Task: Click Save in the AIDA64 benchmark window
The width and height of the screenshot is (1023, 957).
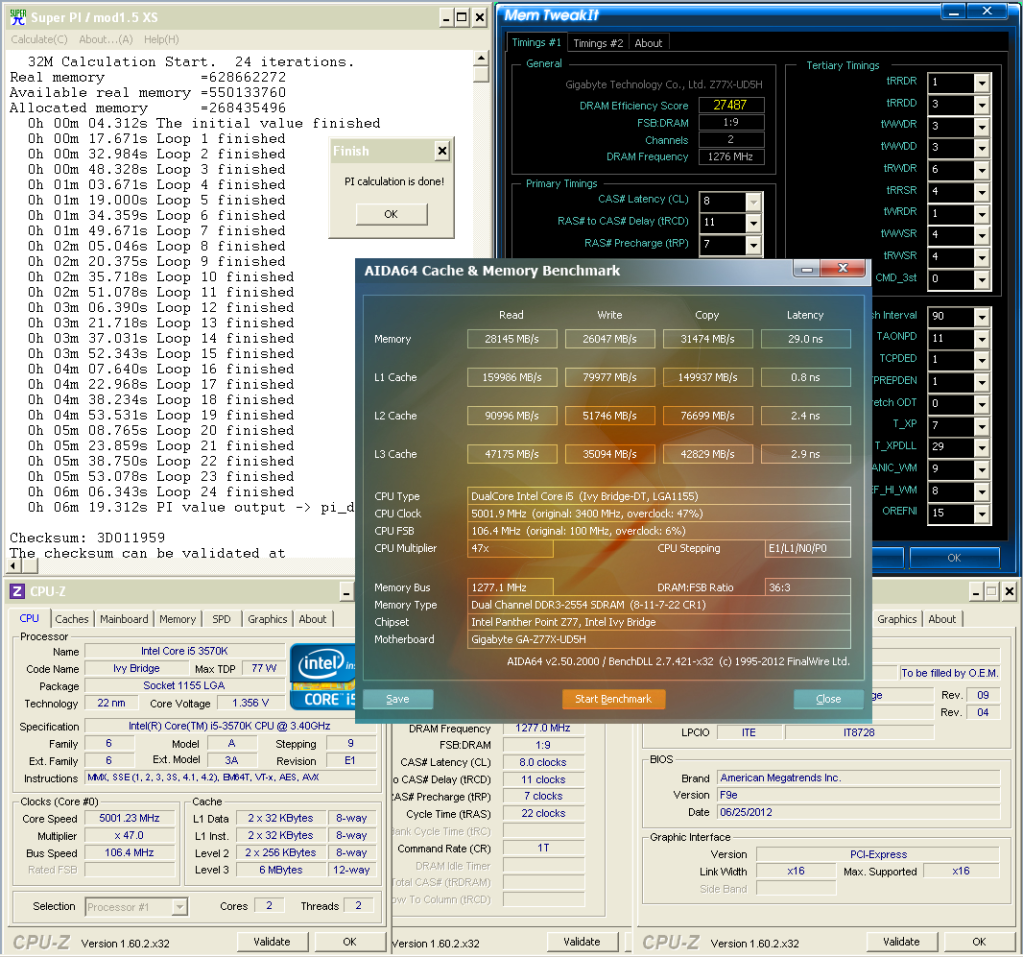Action: 397,699
